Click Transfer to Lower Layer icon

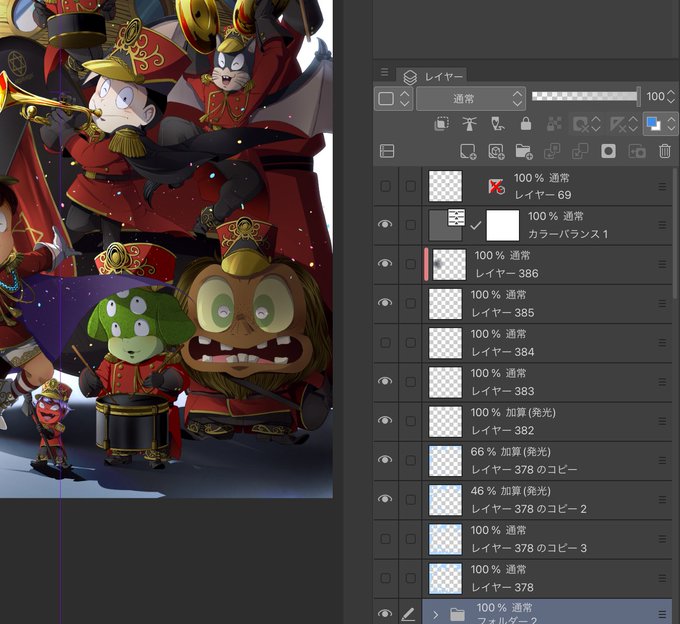click(552, 151)
